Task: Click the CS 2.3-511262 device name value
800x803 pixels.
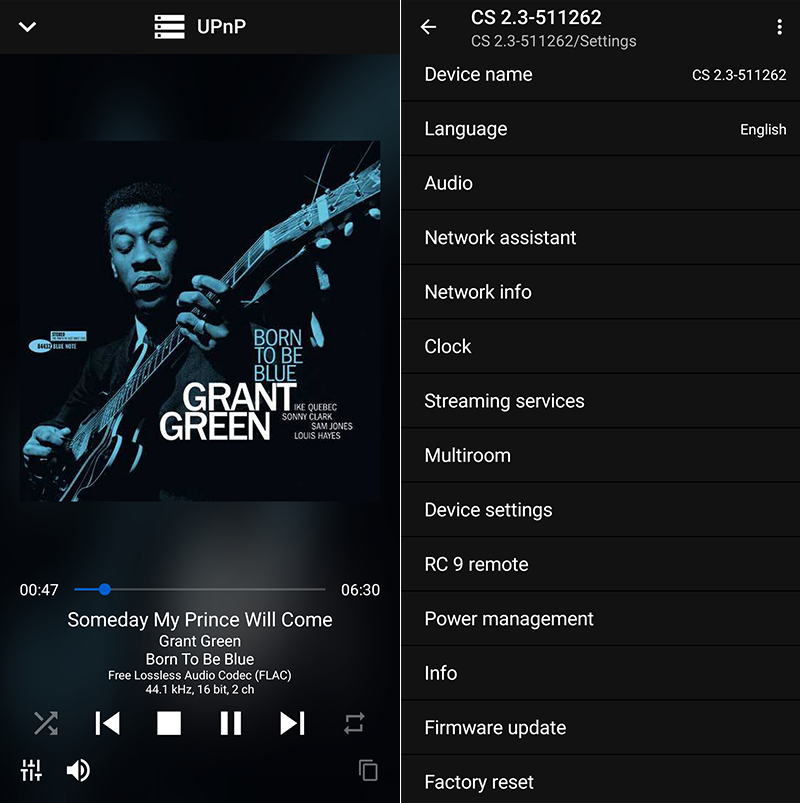Action: 739,75
